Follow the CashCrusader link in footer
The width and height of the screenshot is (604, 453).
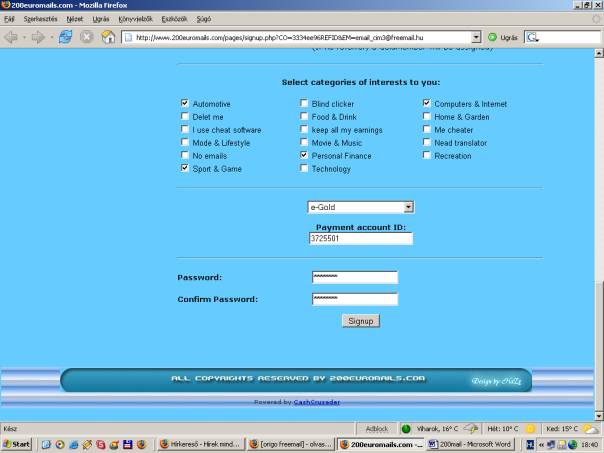(319, 402)
